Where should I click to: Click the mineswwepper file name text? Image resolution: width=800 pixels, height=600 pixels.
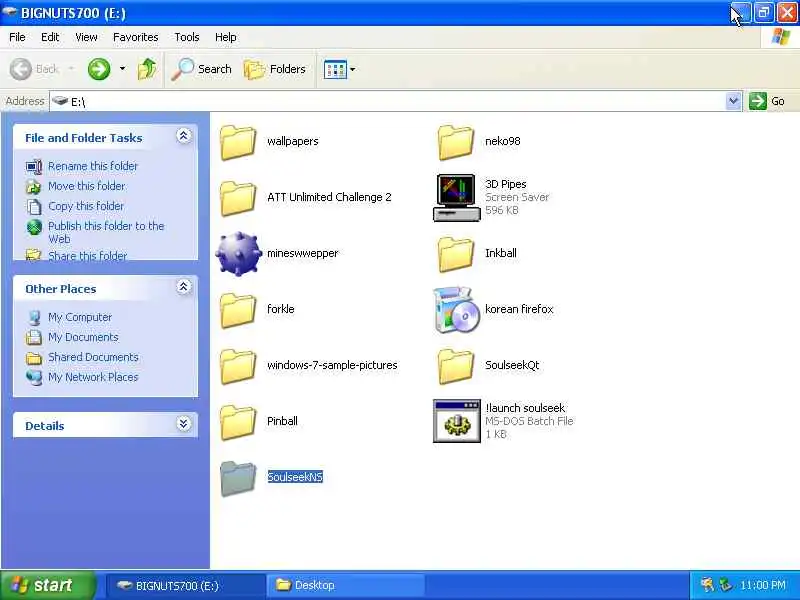(x=303, y=253)
